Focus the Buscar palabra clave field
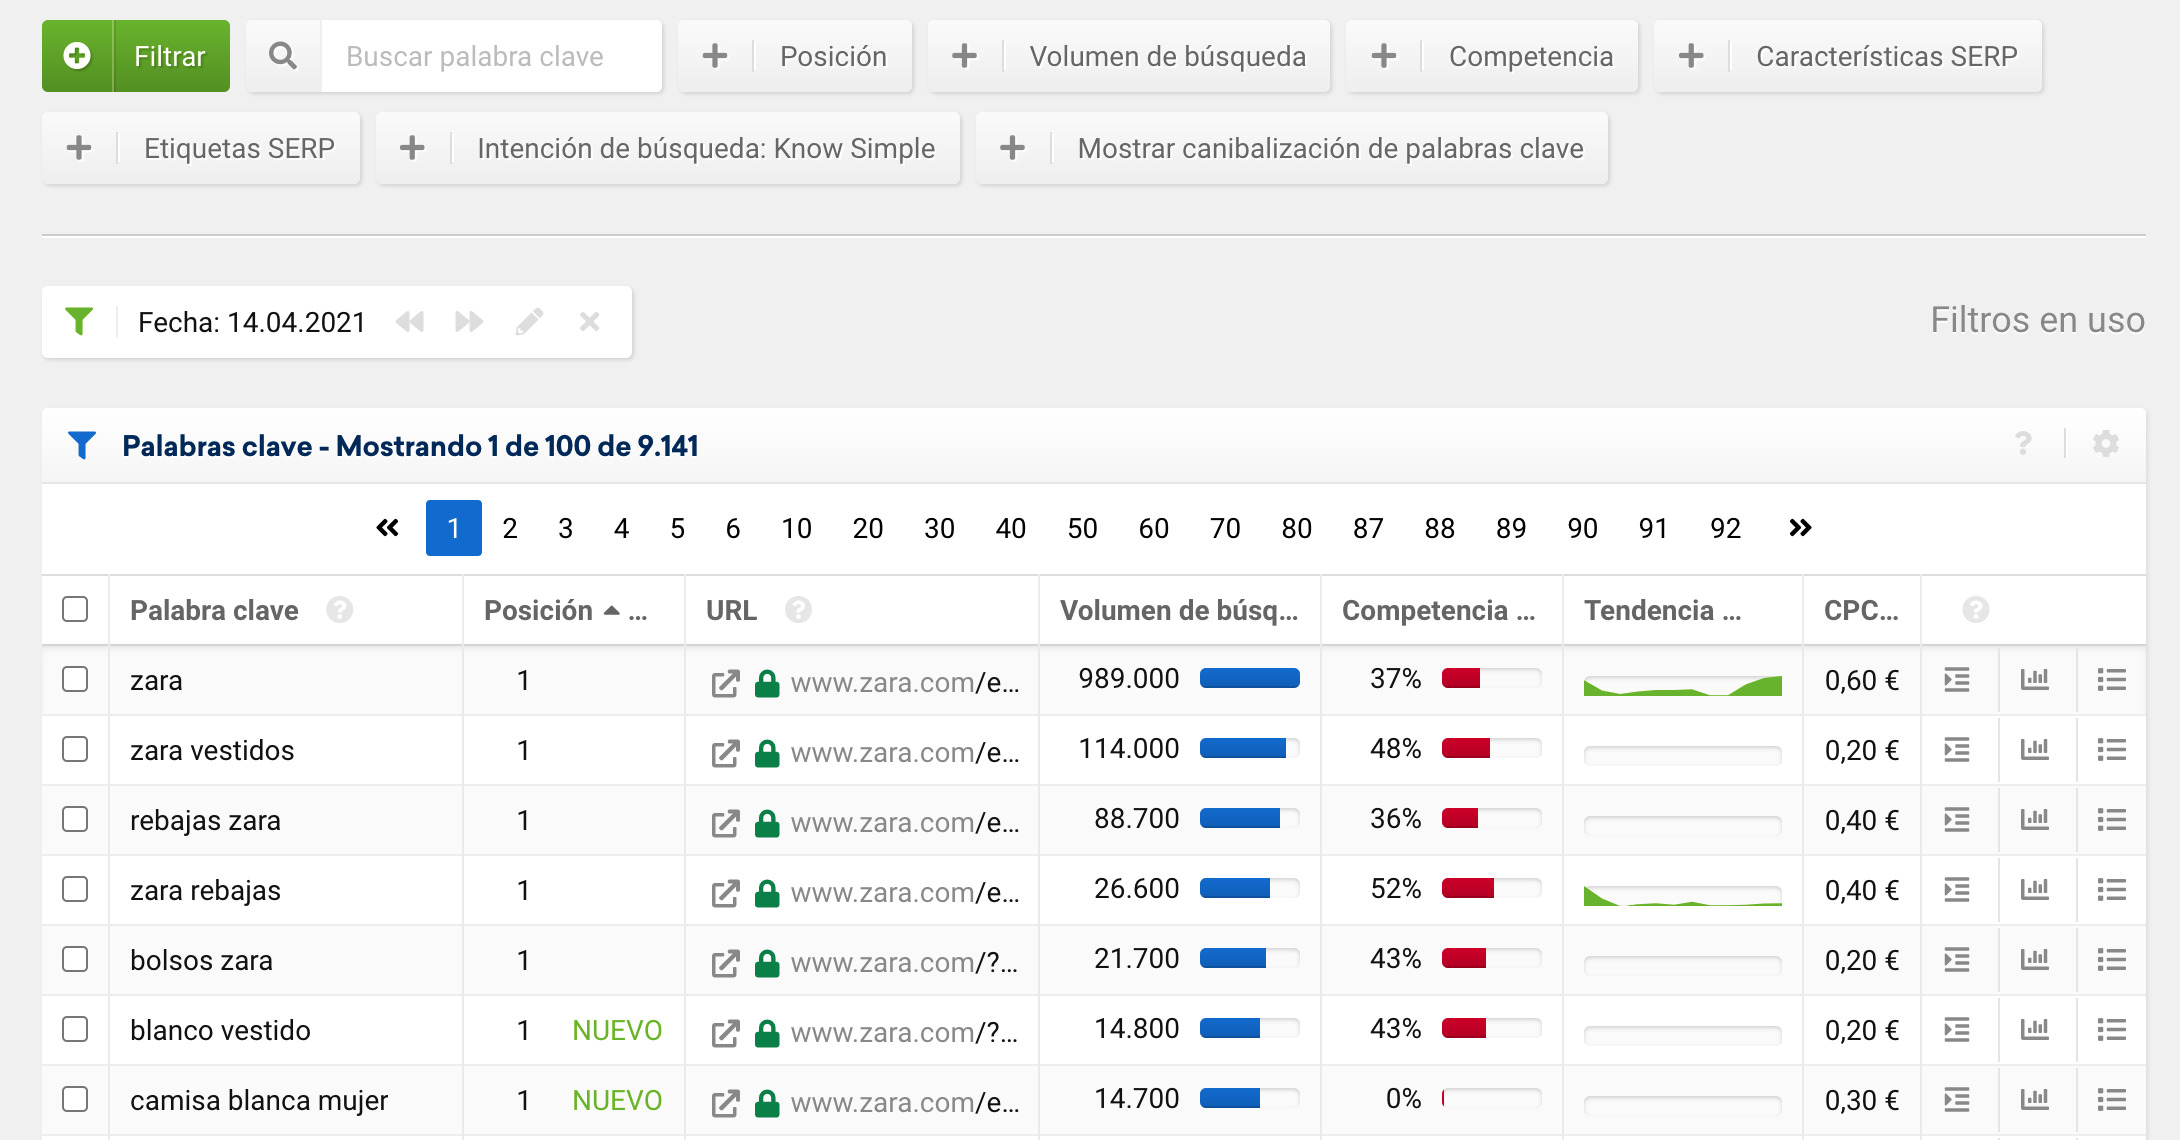Screen dimensions: 2180x1140 [x=491, y=56]
